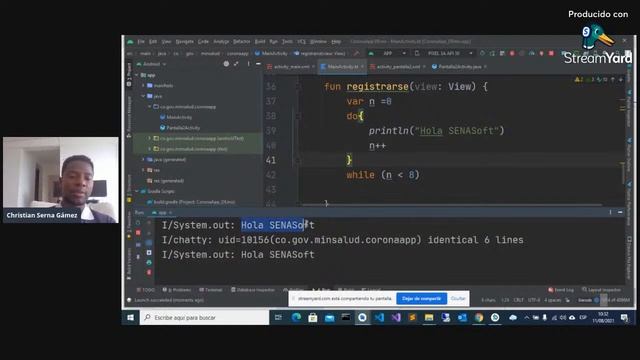Image resolution: width=640 pixels, height=360 pixels.
Task: Open Visual Studio Code from the taskbar
Action: (379, 317)
